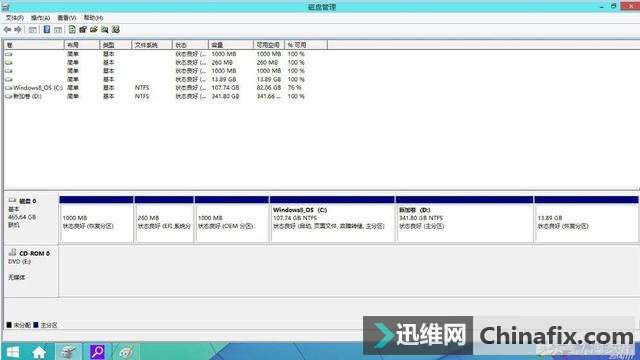
Task: Select the Windows8_OS (C:) volume row
Action: coord(155,88)
